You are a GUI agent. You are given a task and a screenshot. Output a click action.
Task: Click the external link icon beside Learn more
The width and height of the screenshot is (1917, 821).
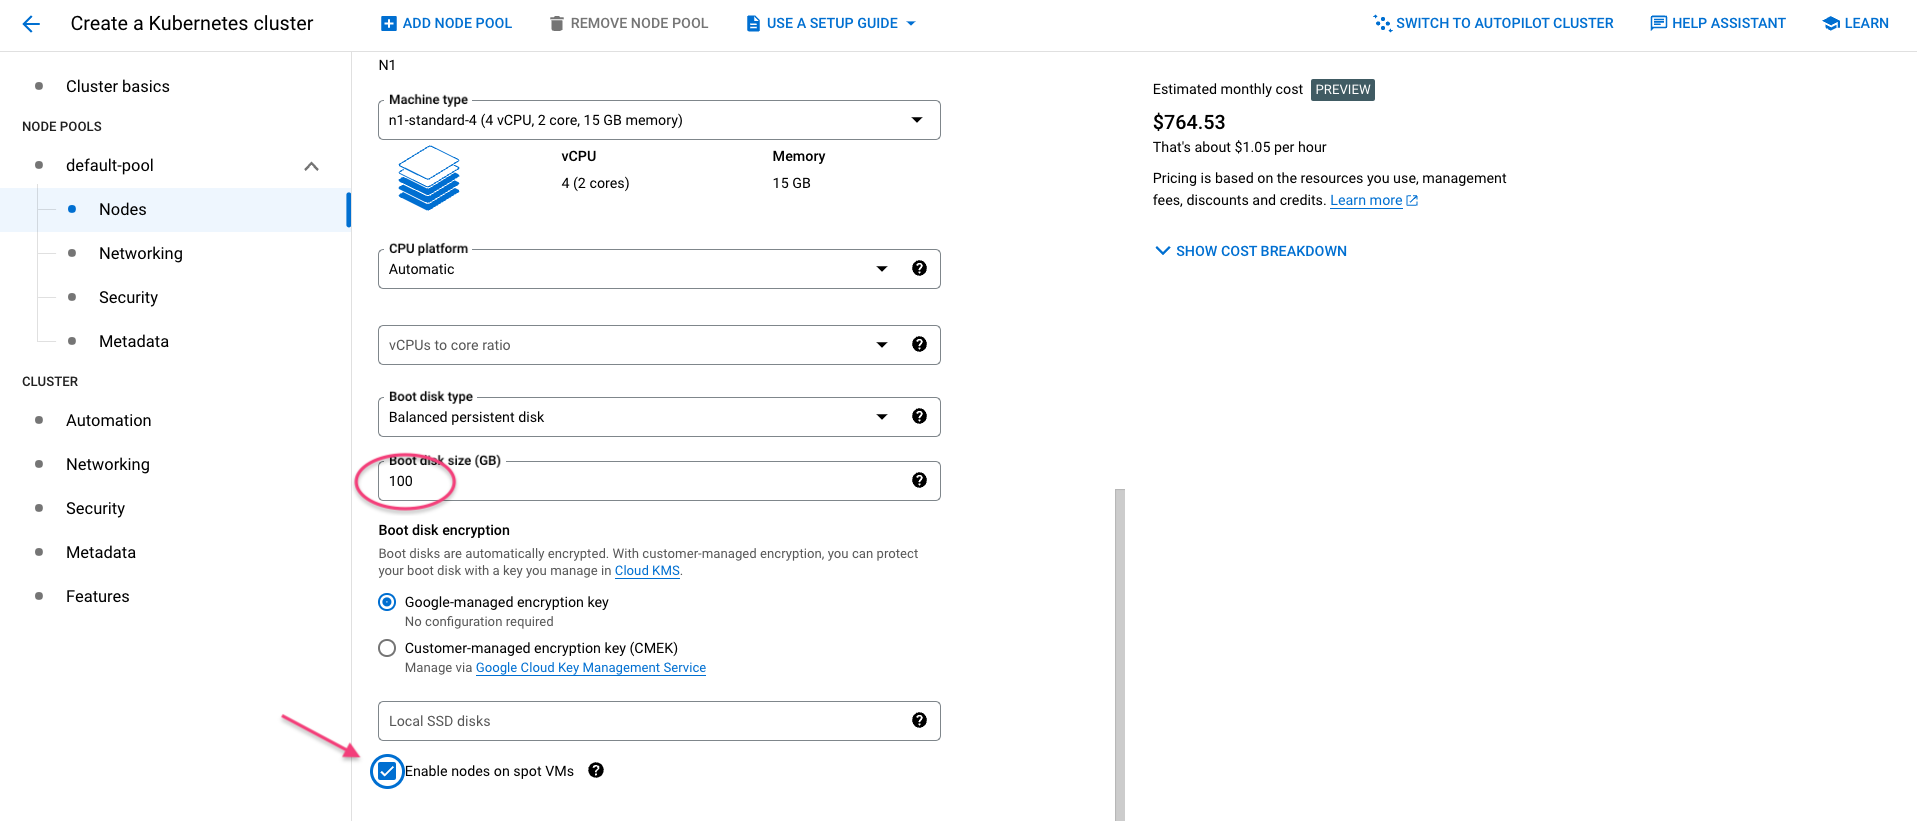coord(1412,200)
